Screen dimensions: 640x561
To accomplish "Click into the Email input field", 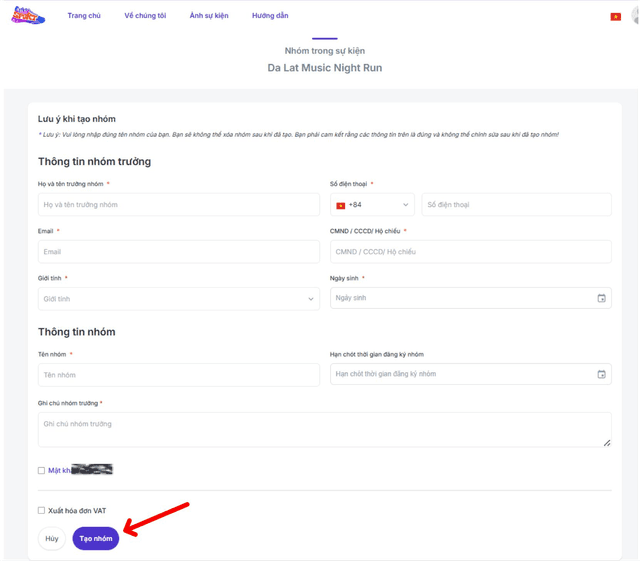I will (178, 252).
